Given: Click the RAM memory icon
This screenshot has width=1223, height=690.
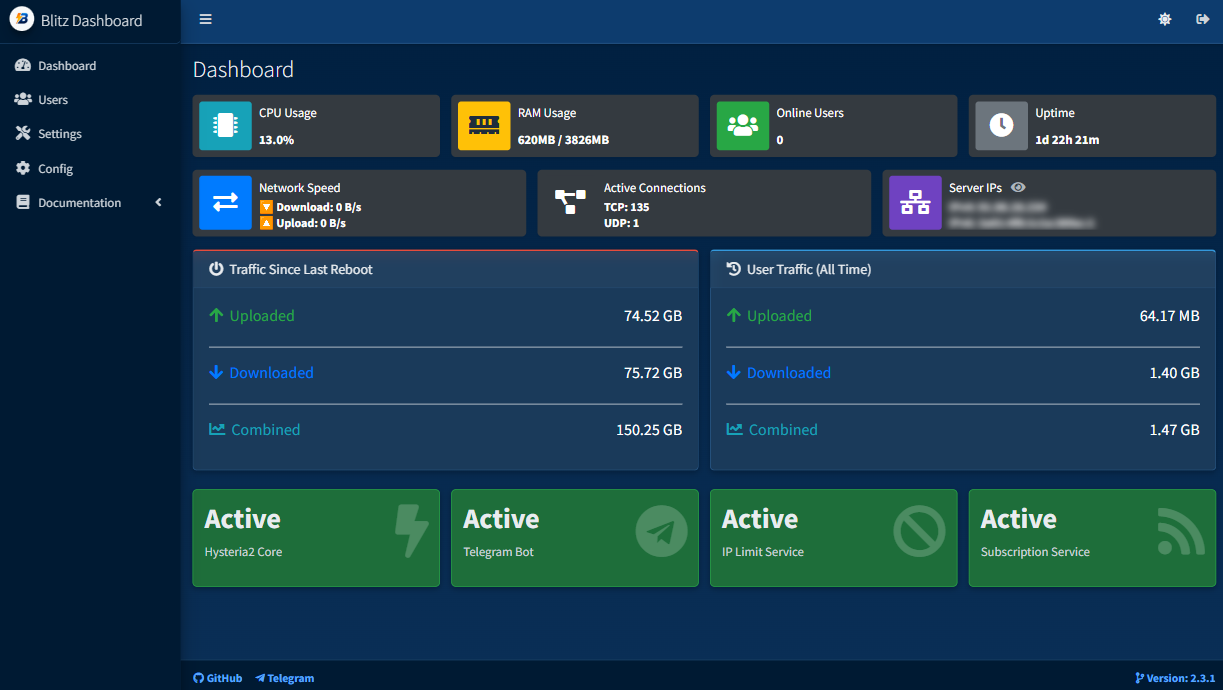Looking at the screenshot, I should point(484,125).
